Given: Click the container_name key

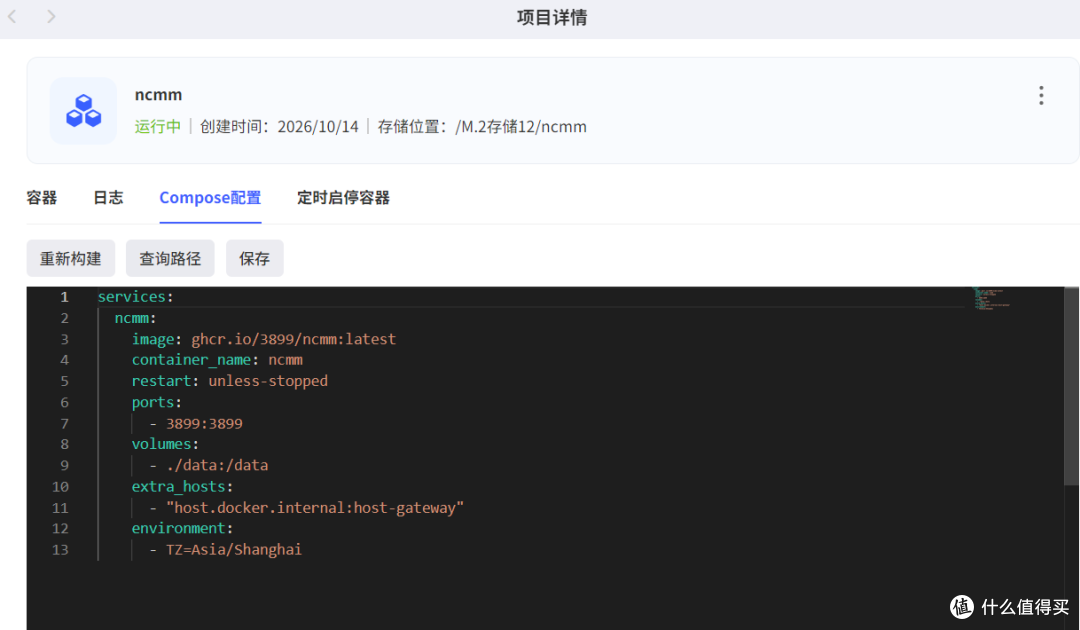Looking at the screenshot, I should click(x=191, y=360).
